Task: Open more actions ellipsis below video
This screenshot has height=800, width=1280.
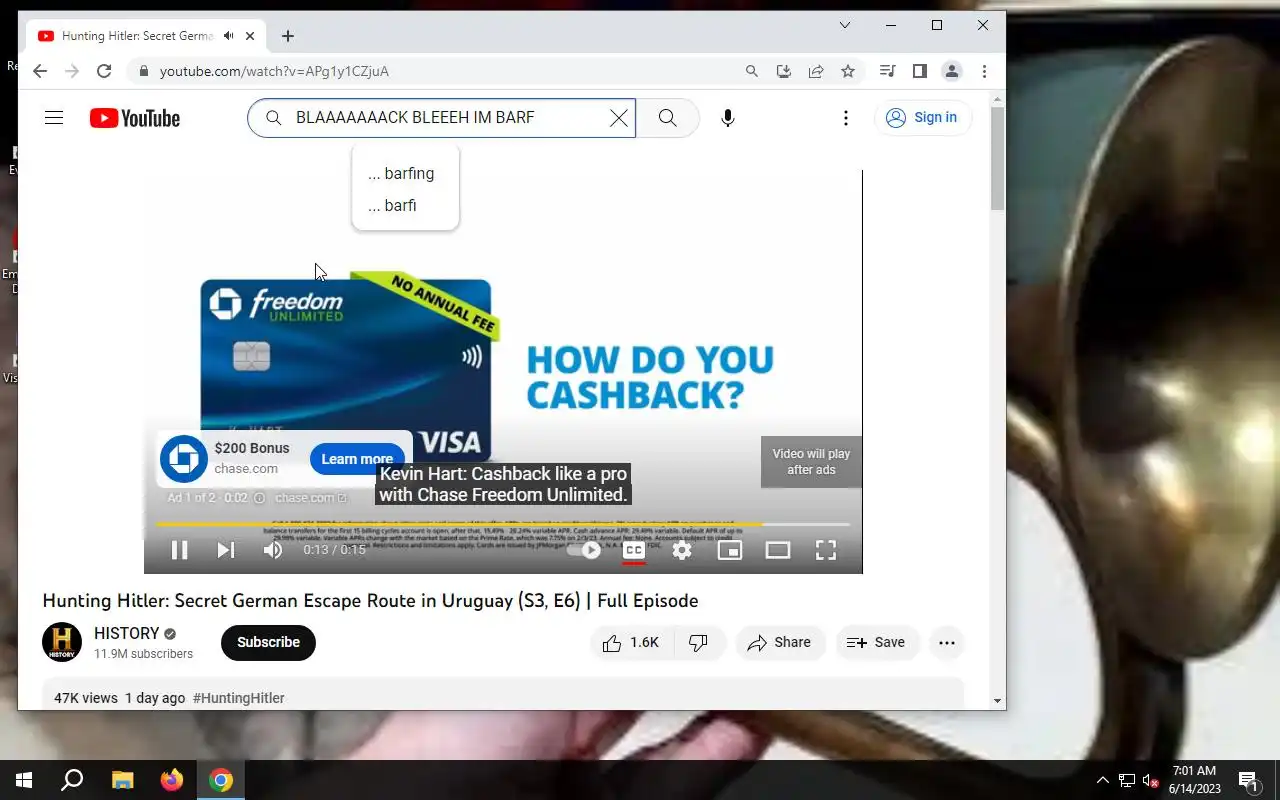Action: 947,643
